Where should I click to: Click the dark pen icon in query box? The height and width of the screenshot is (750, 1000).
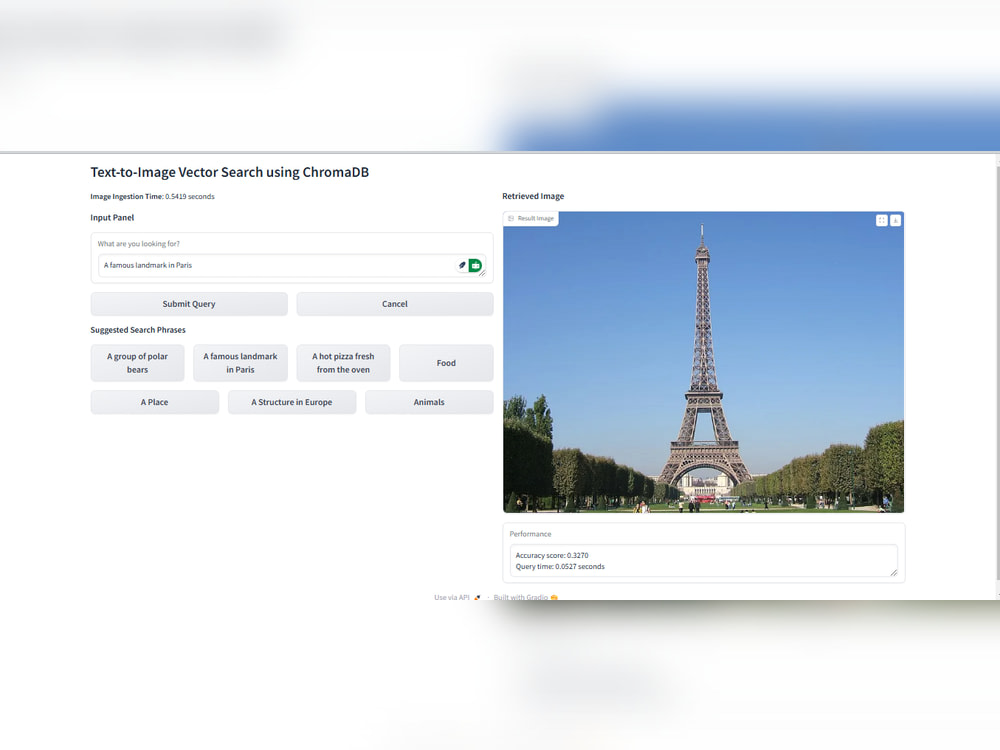pyautogui.click(x=462, y=265)
